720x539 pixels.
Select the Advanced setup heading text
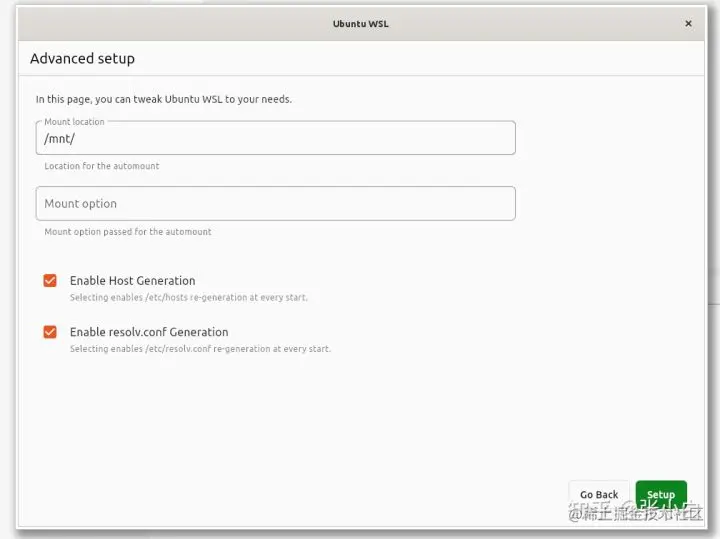83,59
